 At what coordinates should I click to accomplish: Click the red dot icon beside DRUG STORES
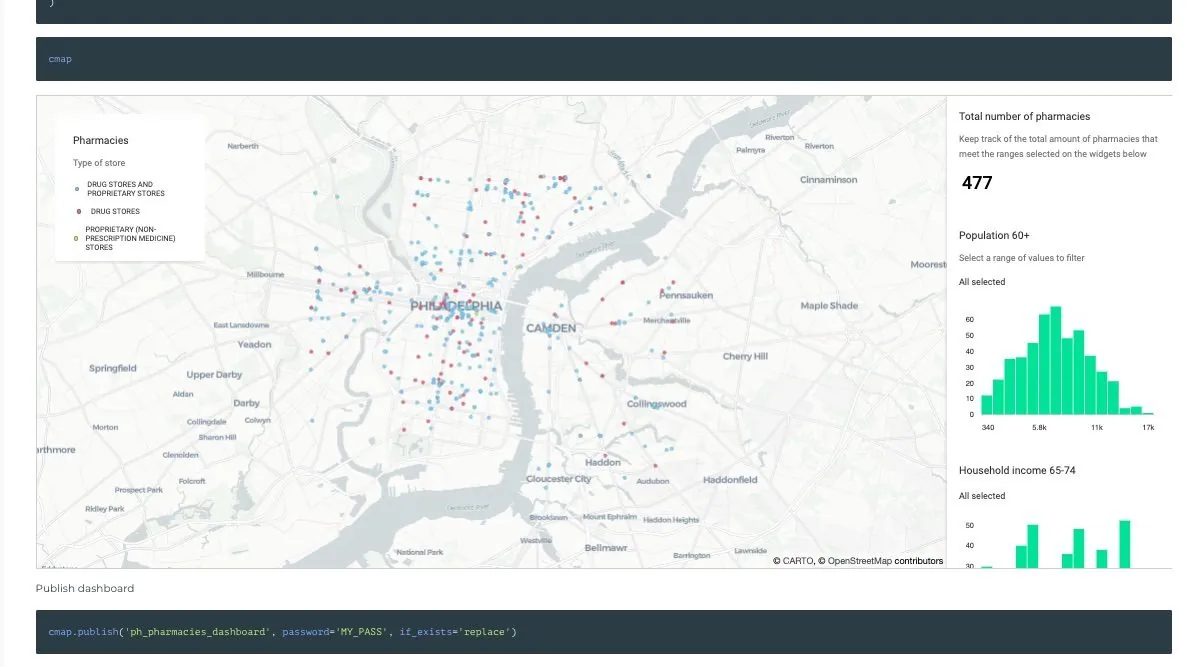[x=79, y=211]
